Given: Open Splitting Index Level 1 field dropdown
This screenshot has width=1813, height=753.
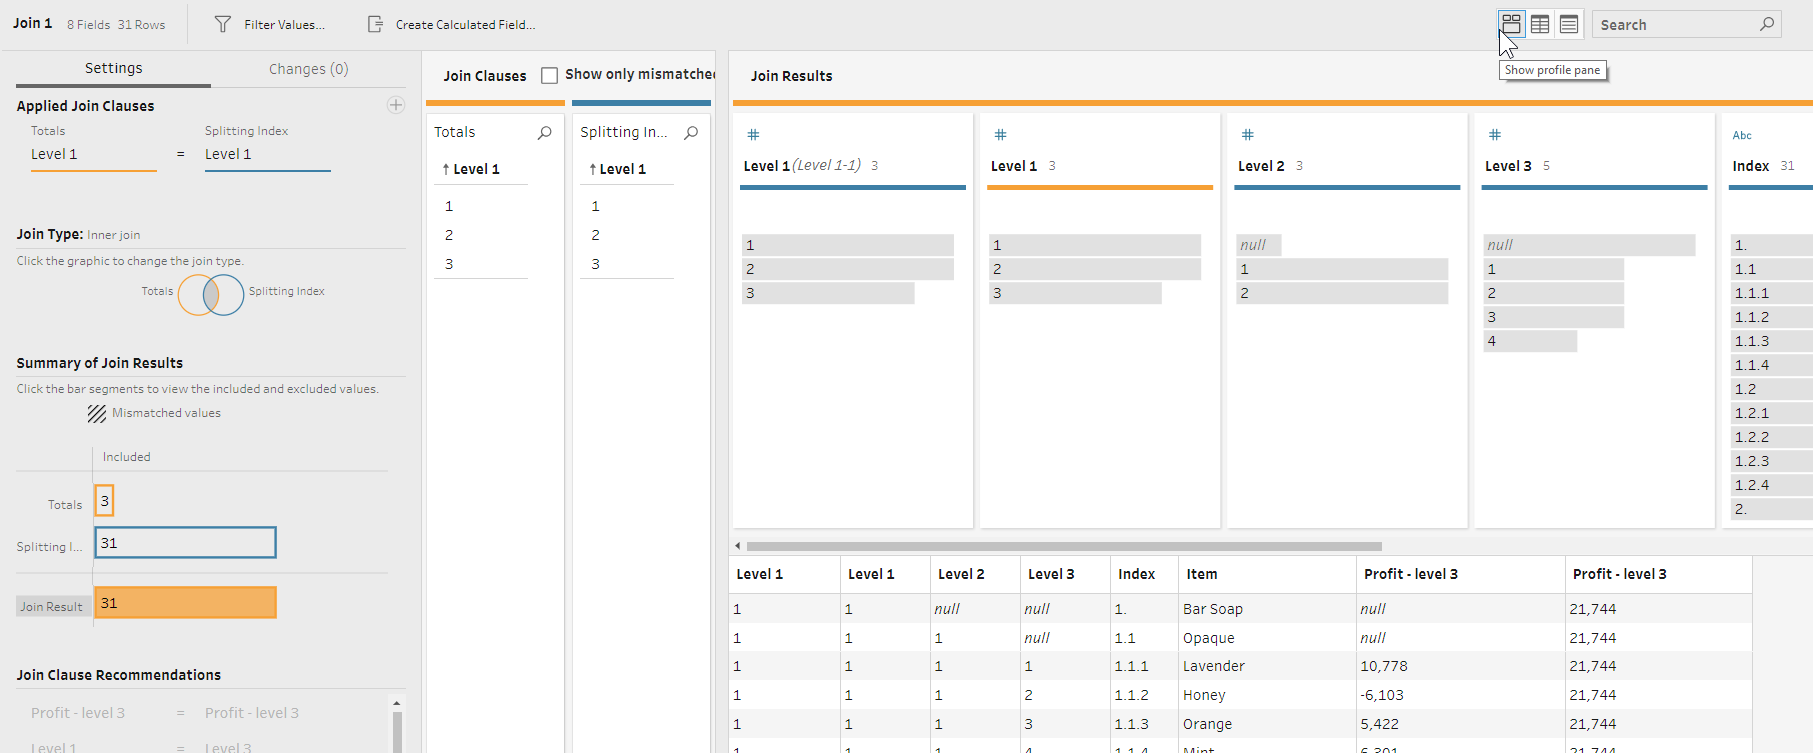Looking at the screenshot, I should (267, 155).
